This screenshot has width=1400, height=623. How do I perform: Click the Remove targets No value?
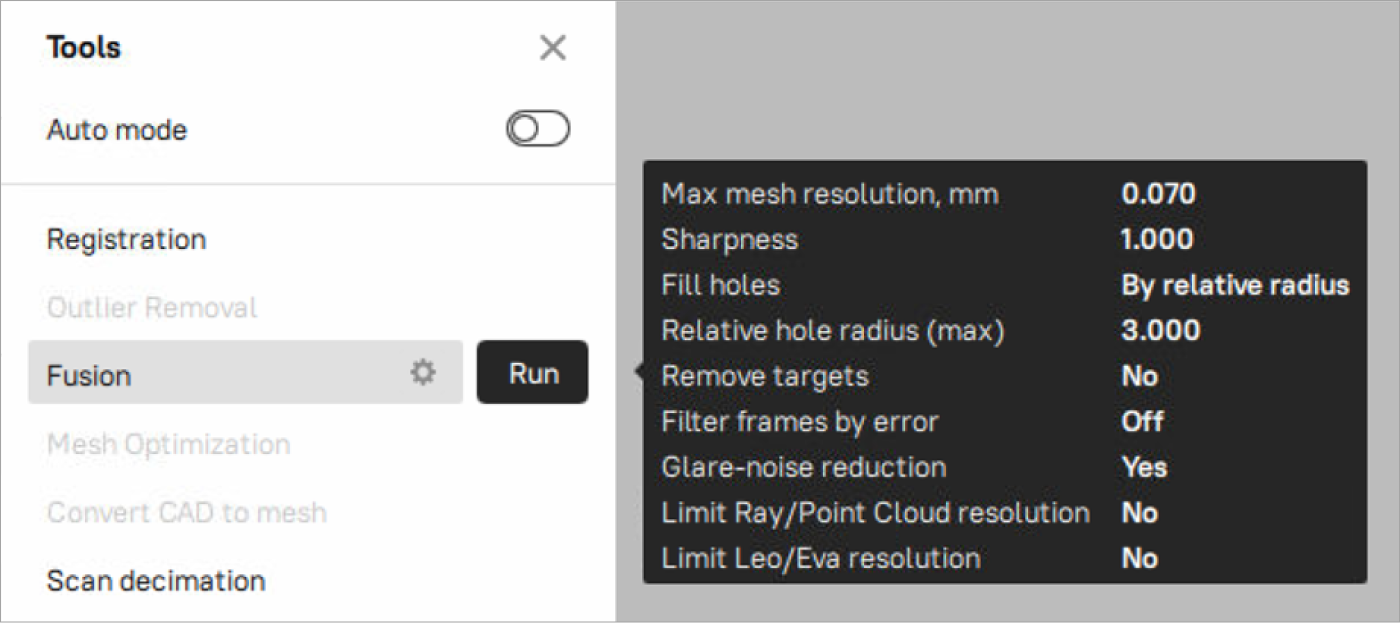(1139, 376)
